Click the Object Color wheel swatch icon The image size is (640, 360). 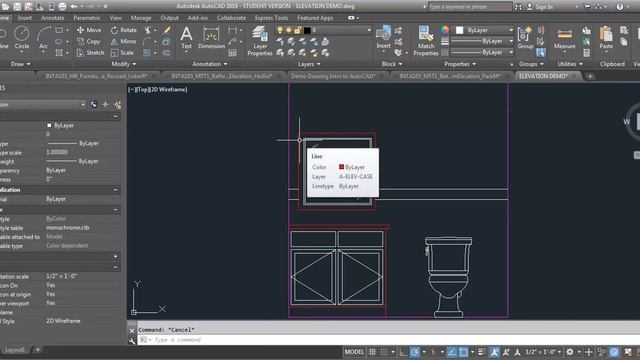[445, 30]
